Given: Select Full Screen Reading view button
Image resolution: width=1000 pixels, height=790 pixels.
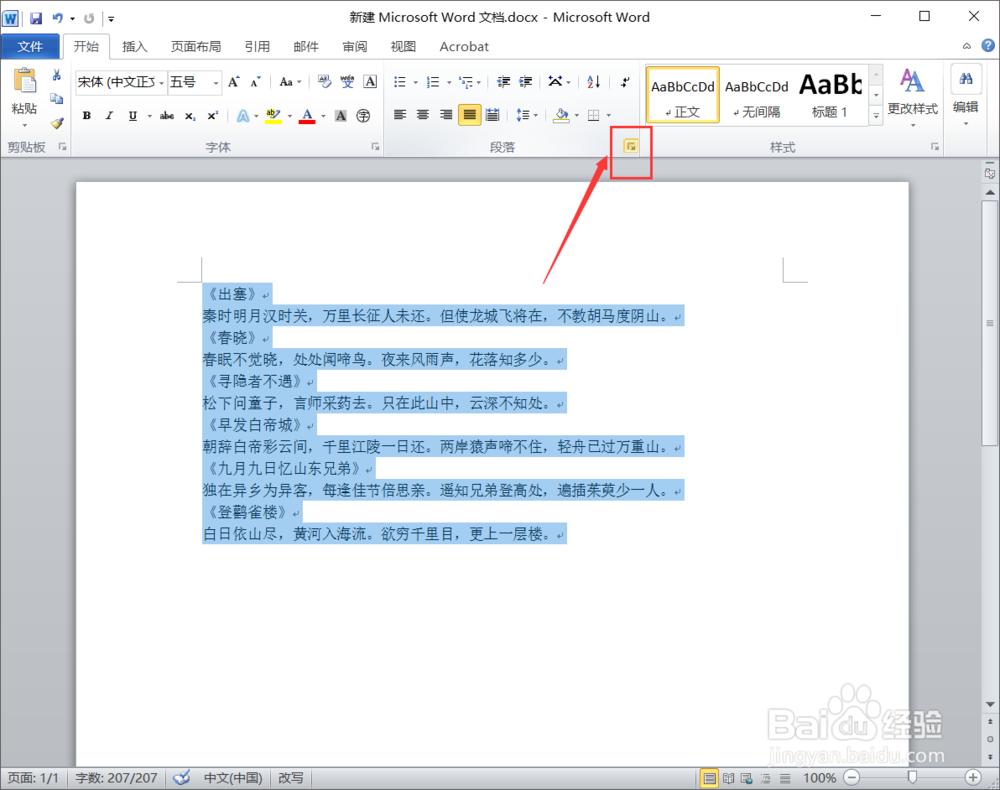Looking at the screenshot, I should tap(728, 778).
